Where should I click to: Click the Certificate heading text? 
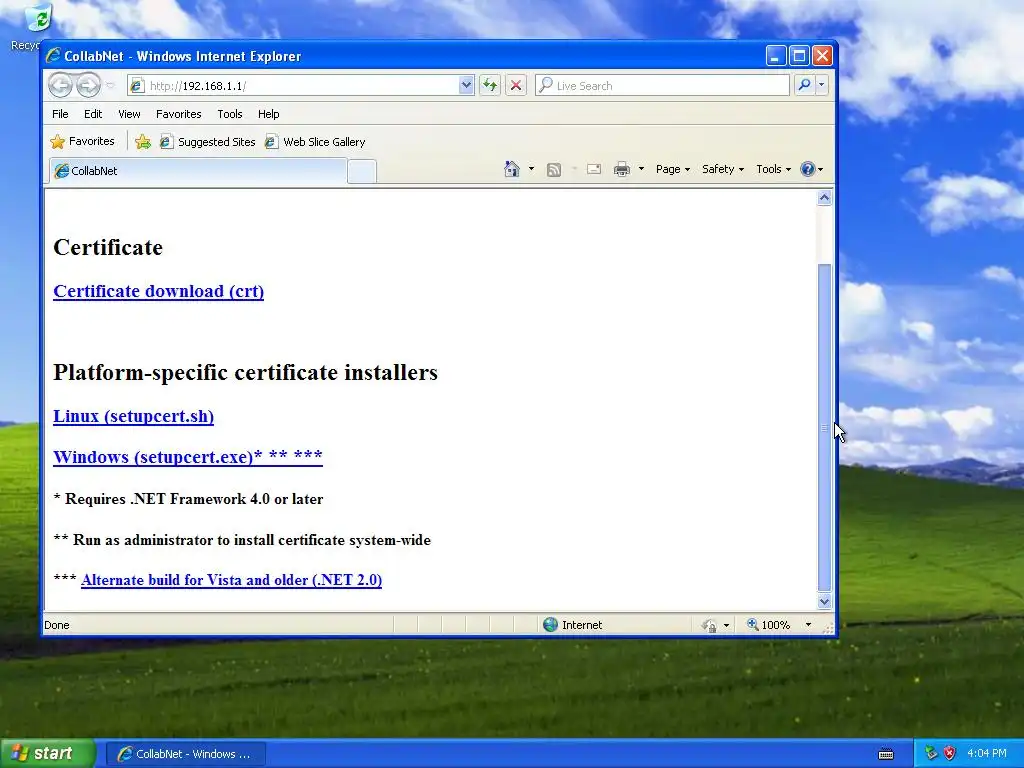coord(108,248)
